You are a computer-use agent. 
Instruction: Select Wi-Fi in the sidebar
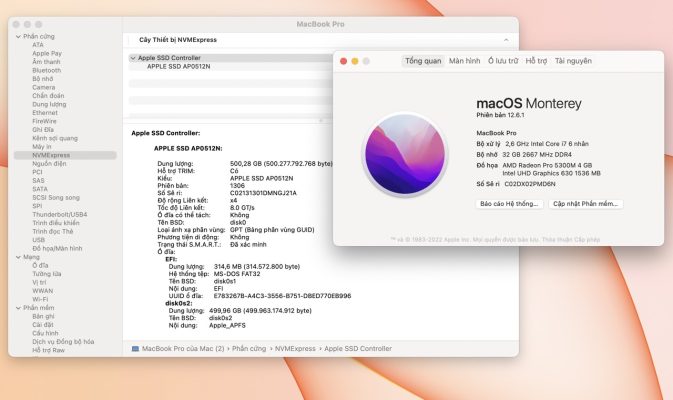[x=40, y=300]
